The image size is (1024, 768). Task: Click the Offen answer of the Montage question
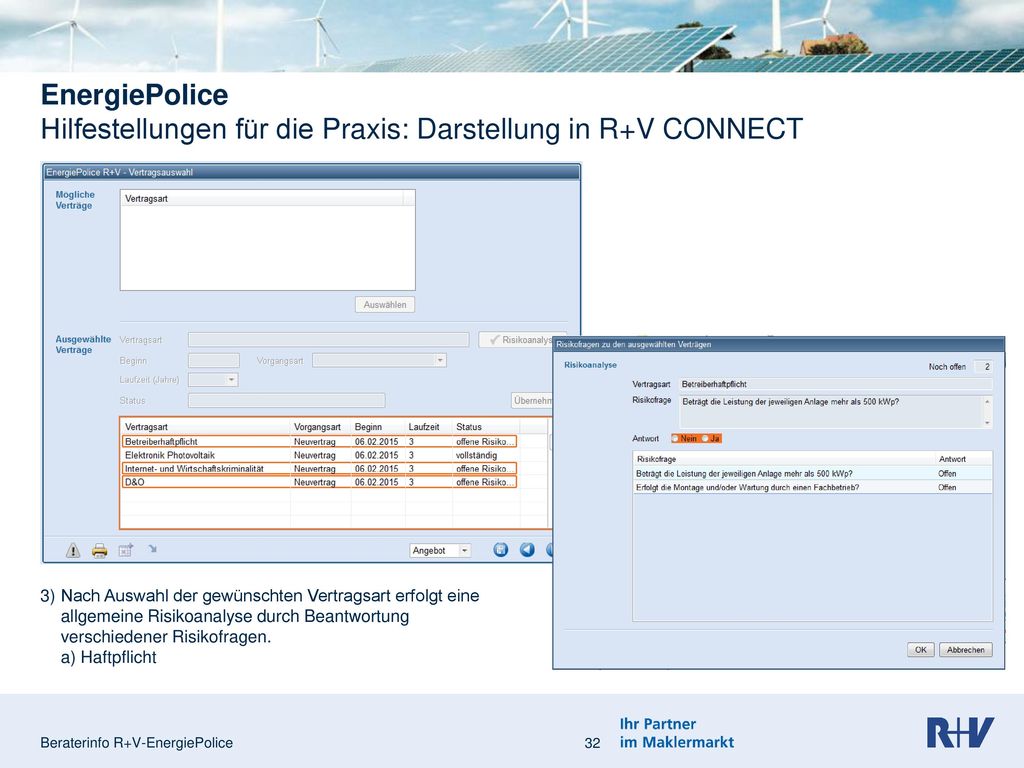point(948,487)
